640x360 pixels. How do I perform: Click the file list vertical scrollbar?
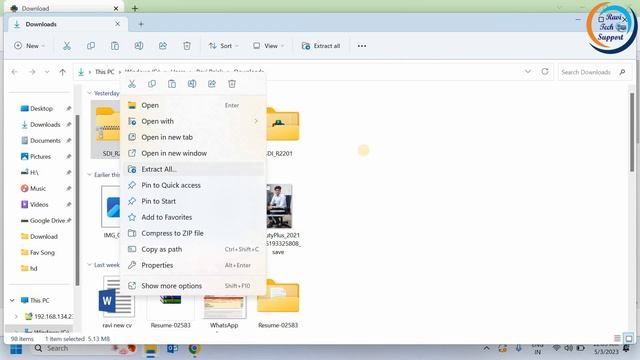(631, 132)
